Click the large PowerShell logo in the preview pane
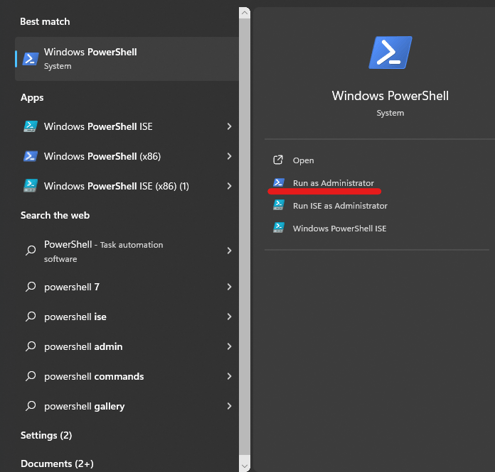495x472 pixels. 390,53
